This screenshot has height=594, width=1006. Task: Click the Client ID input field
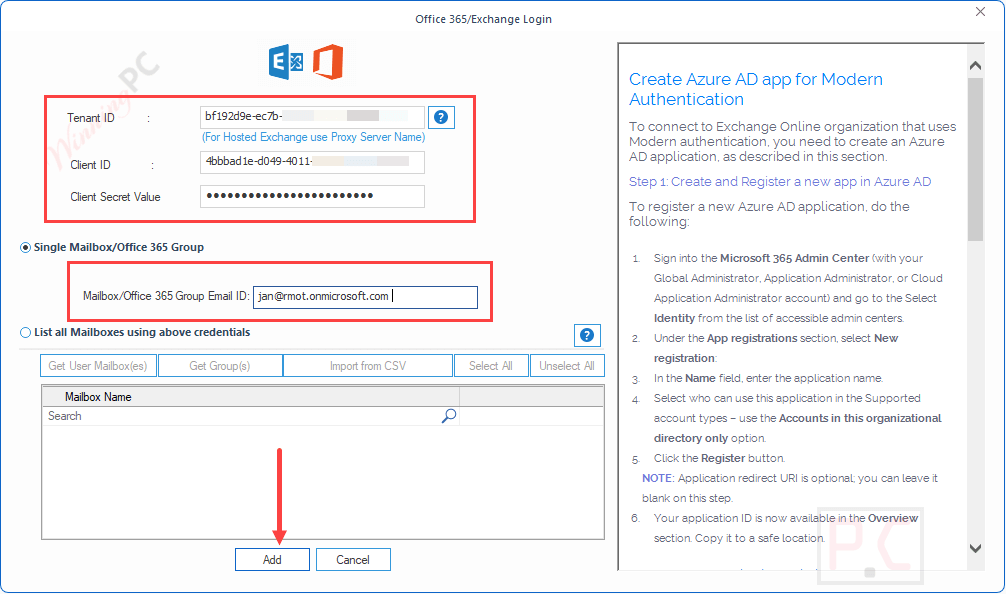pos(312,162)
